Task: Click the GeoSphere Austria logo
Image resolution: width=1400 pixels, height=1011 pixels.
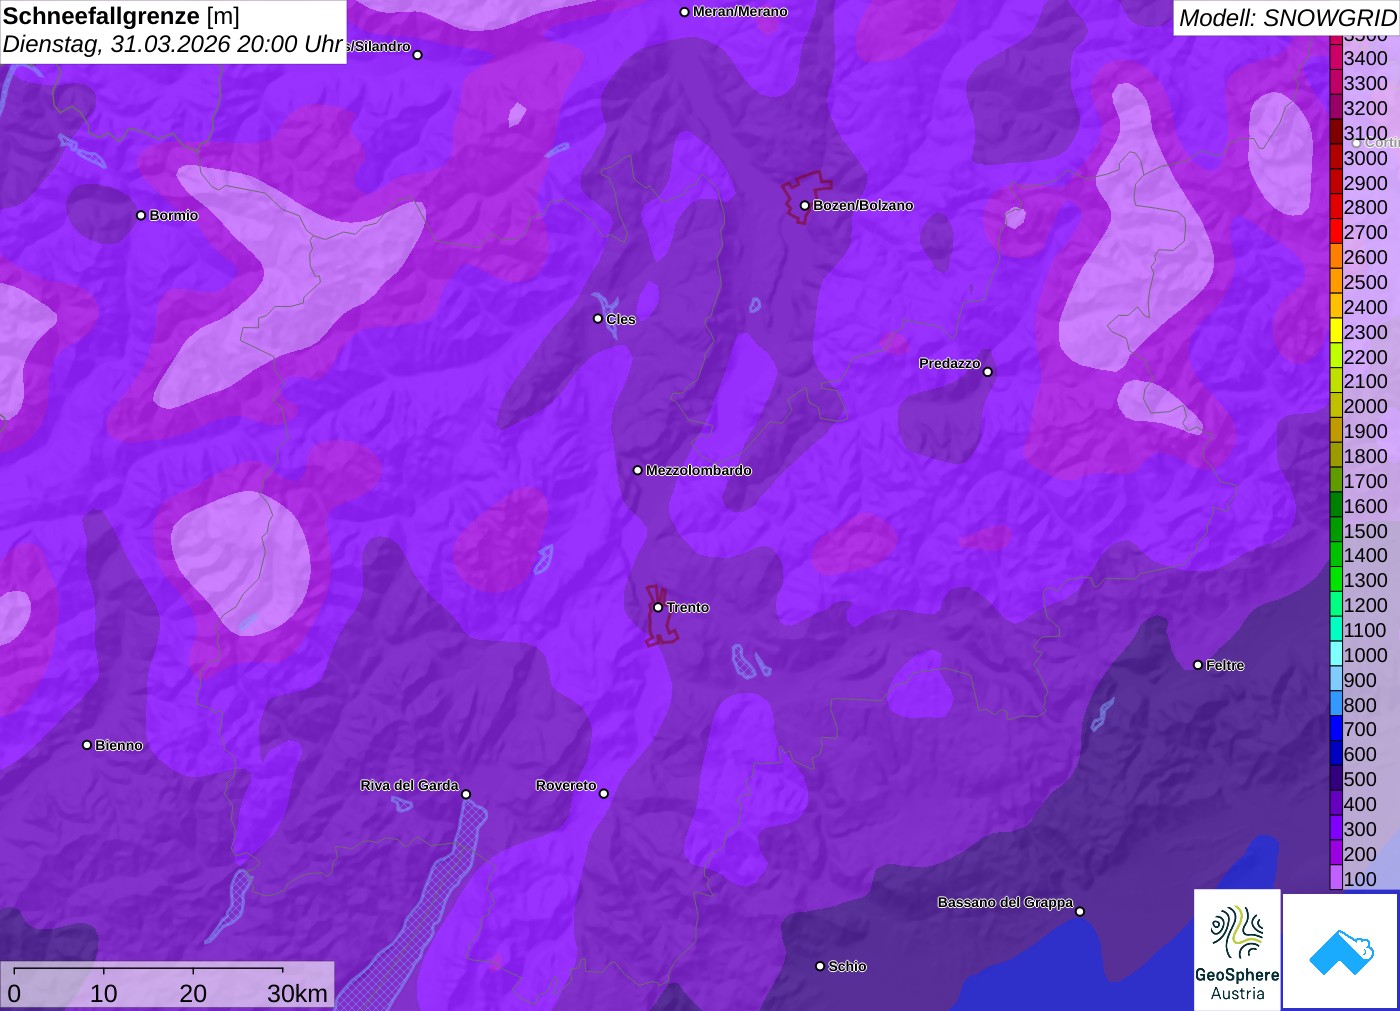Action: [x=1237, y=949]
